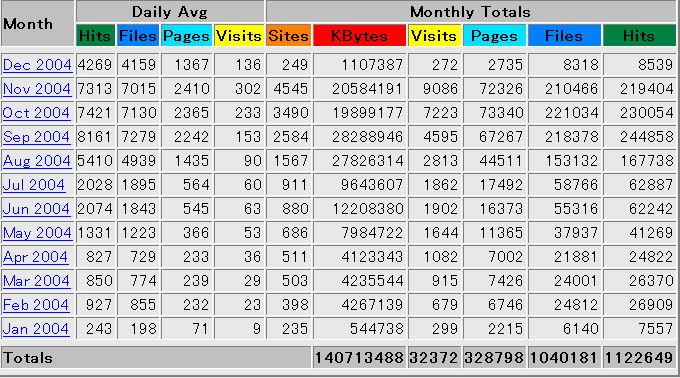Screen dimensions: 680x378
Task: Click the blue Daily Avg Files header
Action: point(138,36)
